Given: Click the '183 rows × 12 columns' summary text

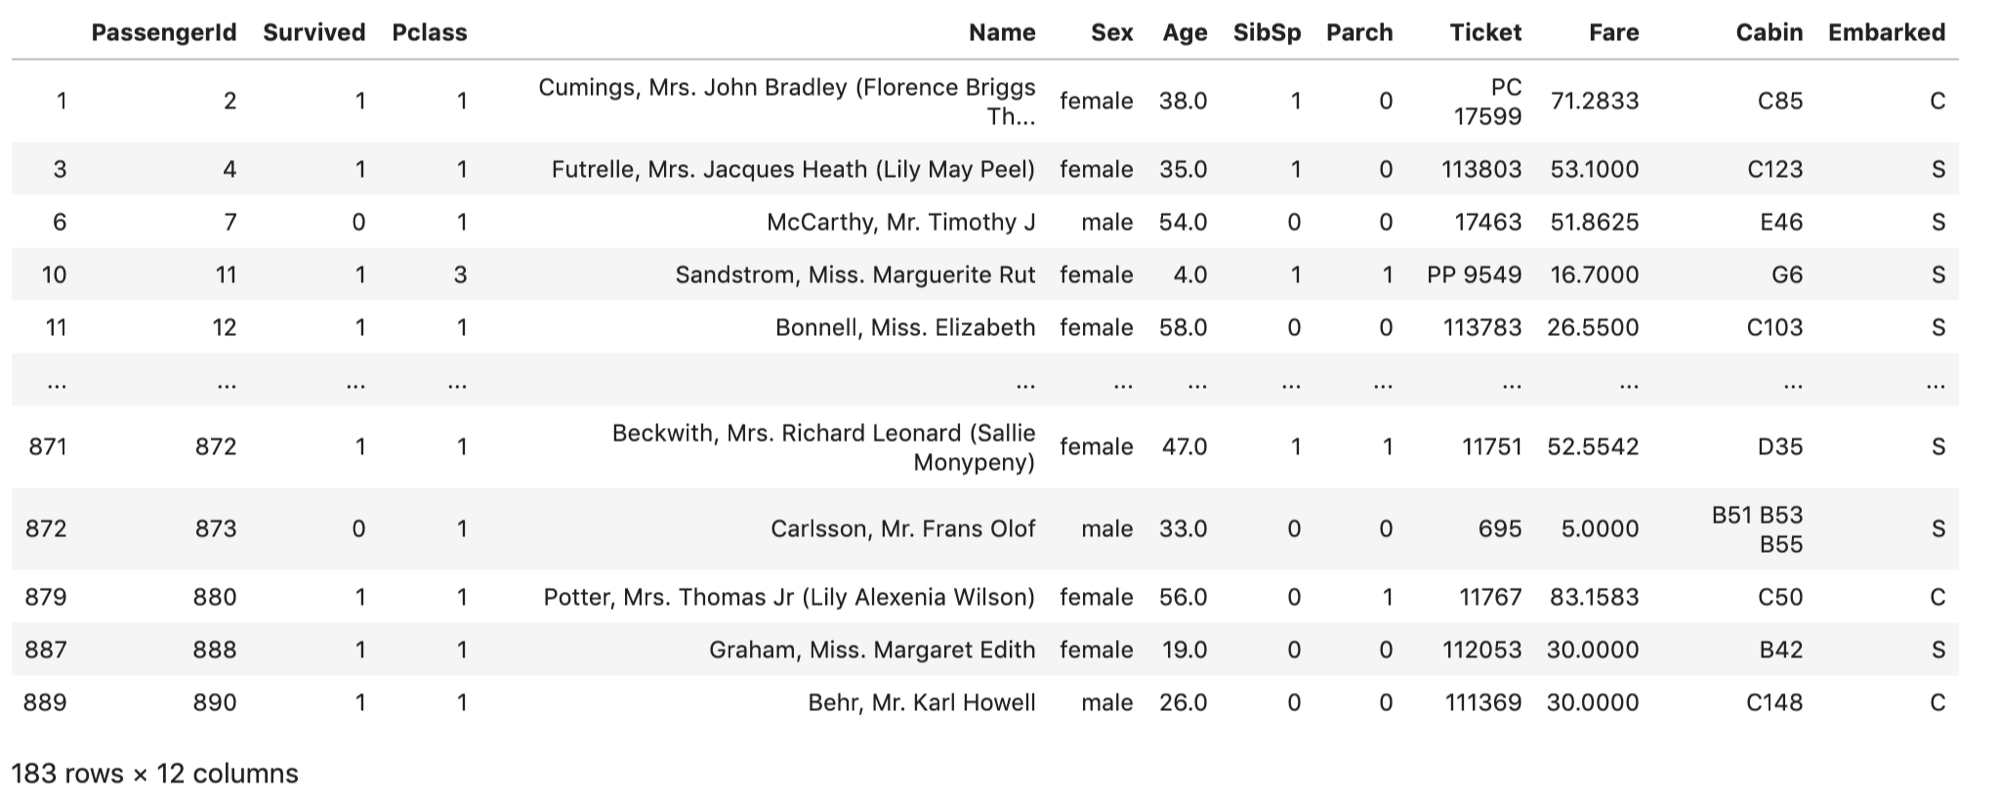Looking at the screenshot, I should [155, 773].
